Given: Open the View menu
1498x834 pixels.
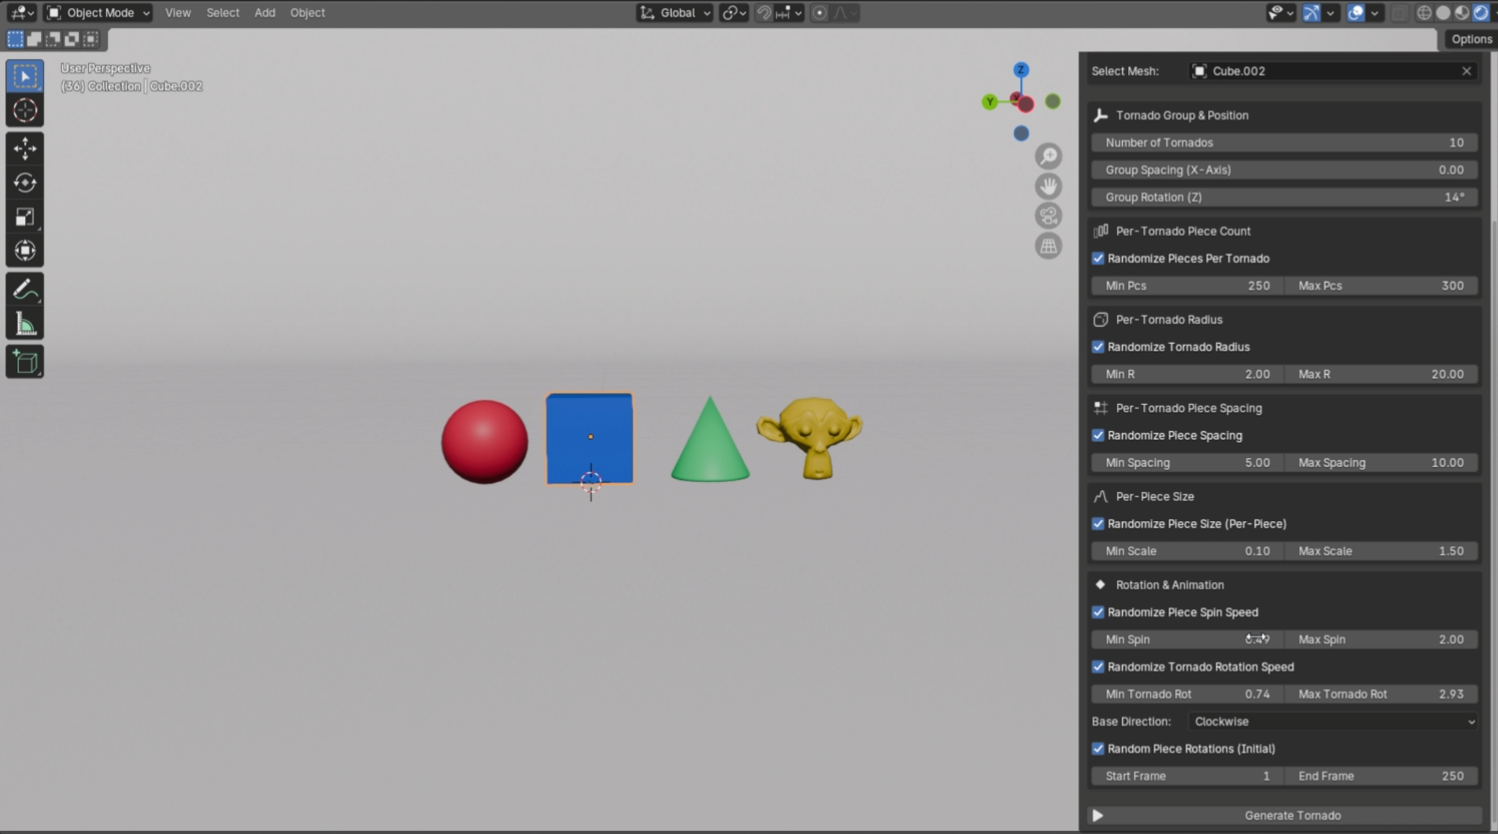Looking at the screenshot, I should (x=178, y=13).
